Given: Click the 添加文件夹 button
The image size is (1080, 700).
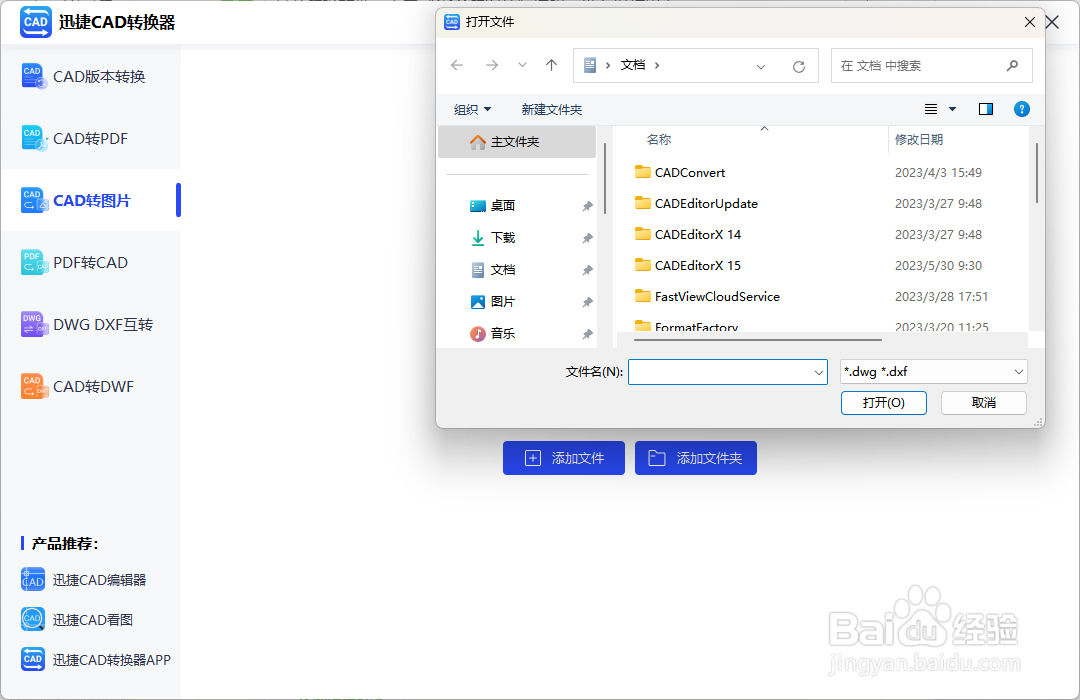Looking at the screenshot, I should click(x=696, y=458).
